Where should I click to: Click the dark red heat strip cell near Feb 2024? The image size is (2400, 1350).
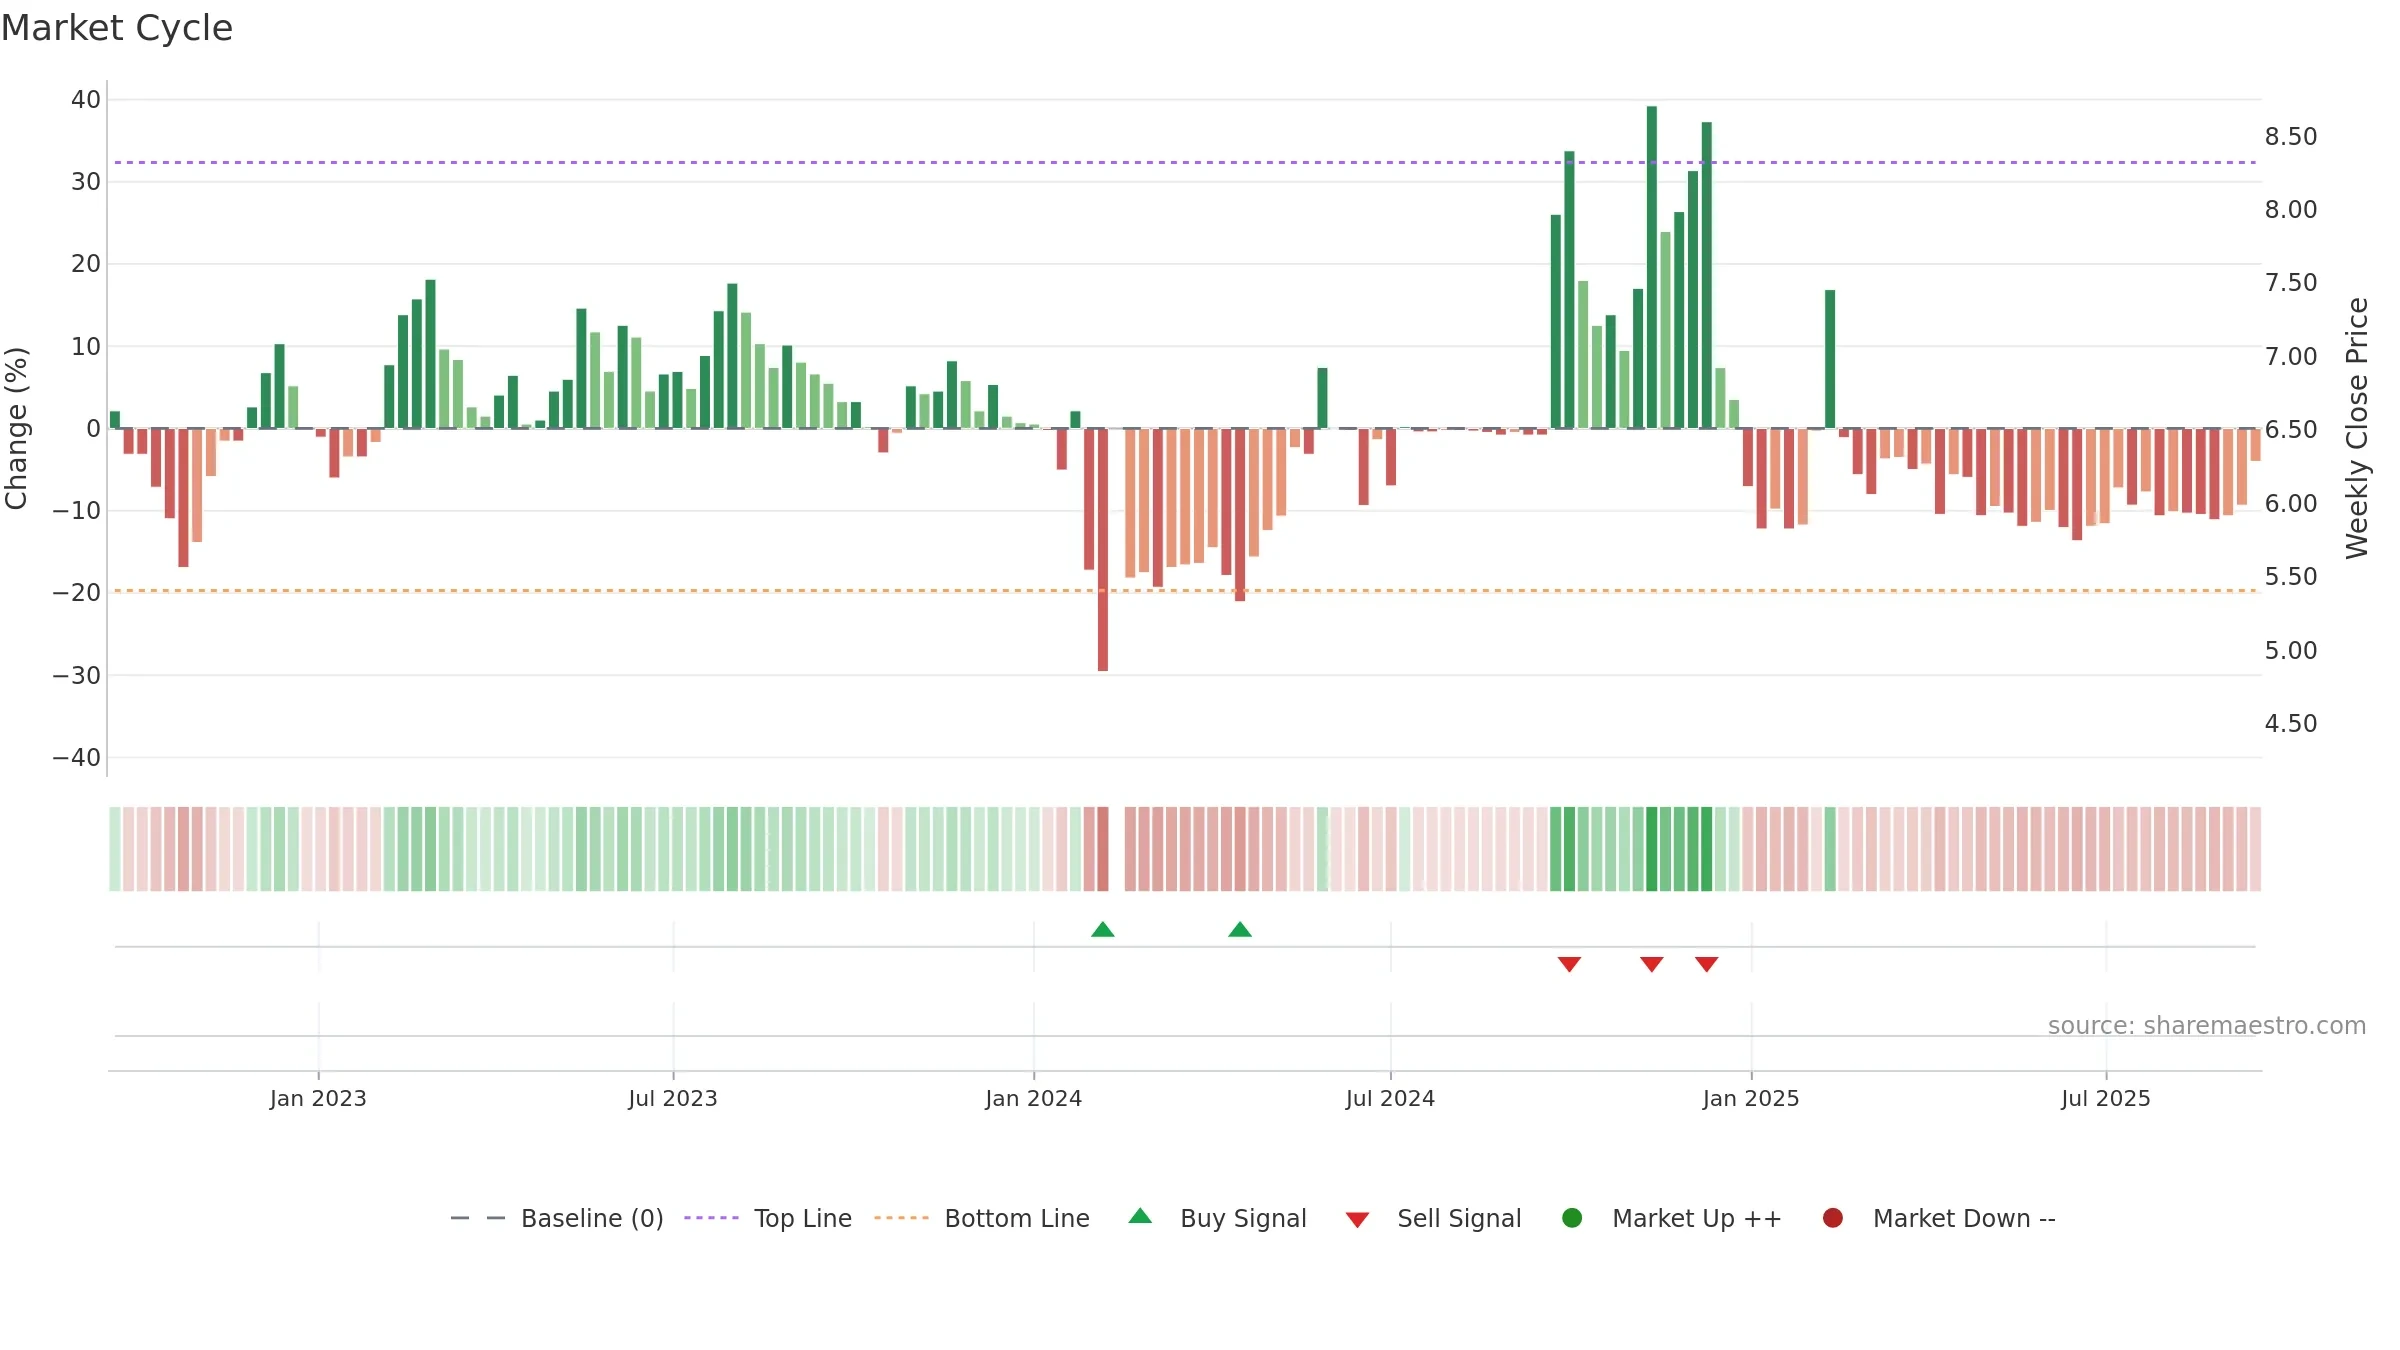click(x=1103, y=849)
